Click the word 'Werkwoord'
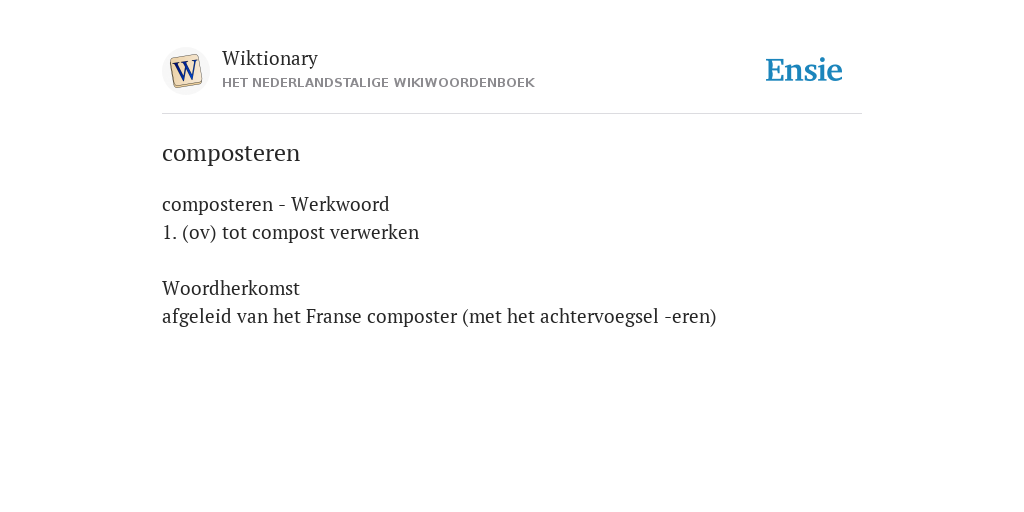Viewport: 1024px width, 512px height. (x=340, y=204)
